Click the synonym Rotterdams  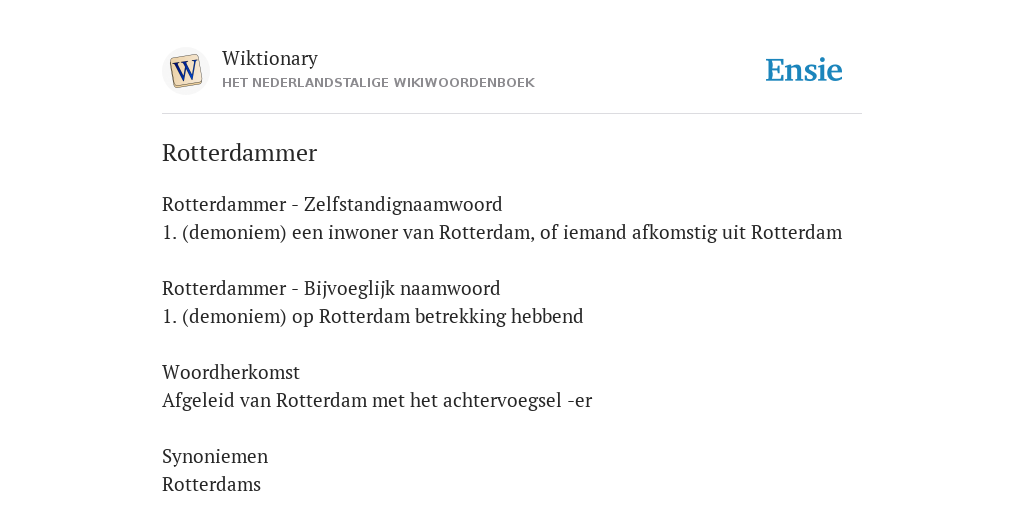pyautogui.click(x=211, y=485)
